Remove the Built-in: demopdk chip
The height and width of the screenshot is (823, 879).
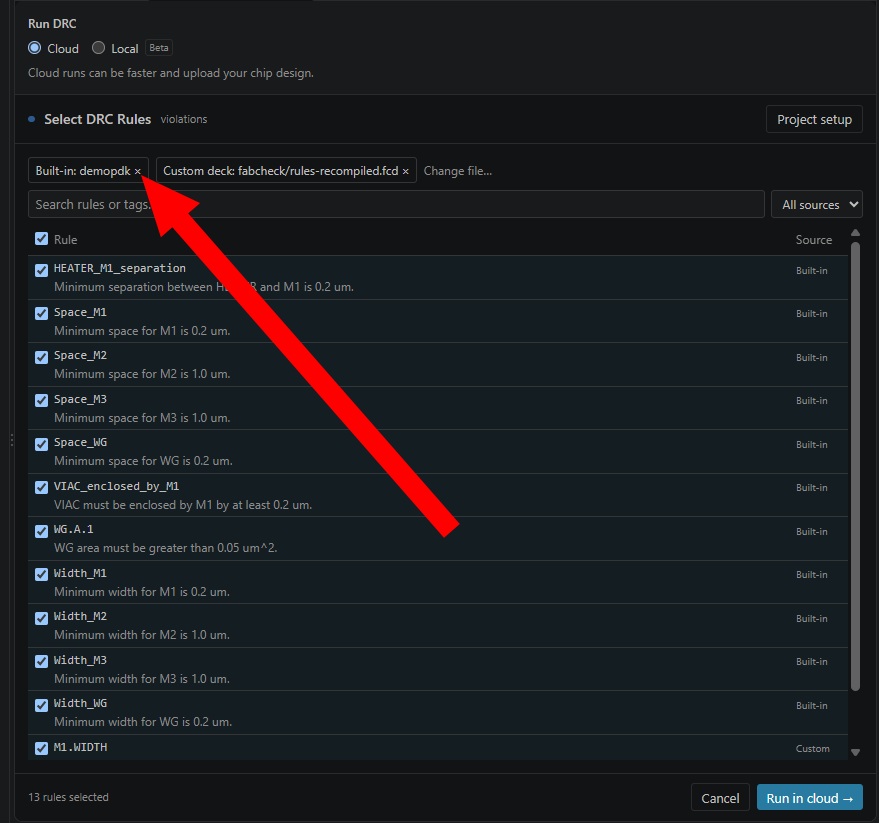pyautogui.click(x=137, y=172)
